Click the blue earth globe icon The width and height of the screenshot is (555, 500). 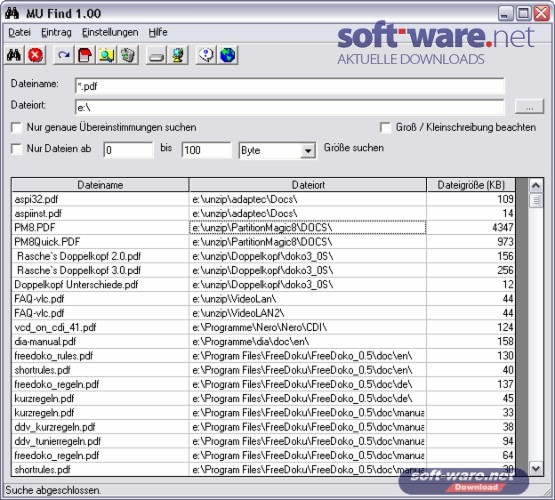point(227,55)
